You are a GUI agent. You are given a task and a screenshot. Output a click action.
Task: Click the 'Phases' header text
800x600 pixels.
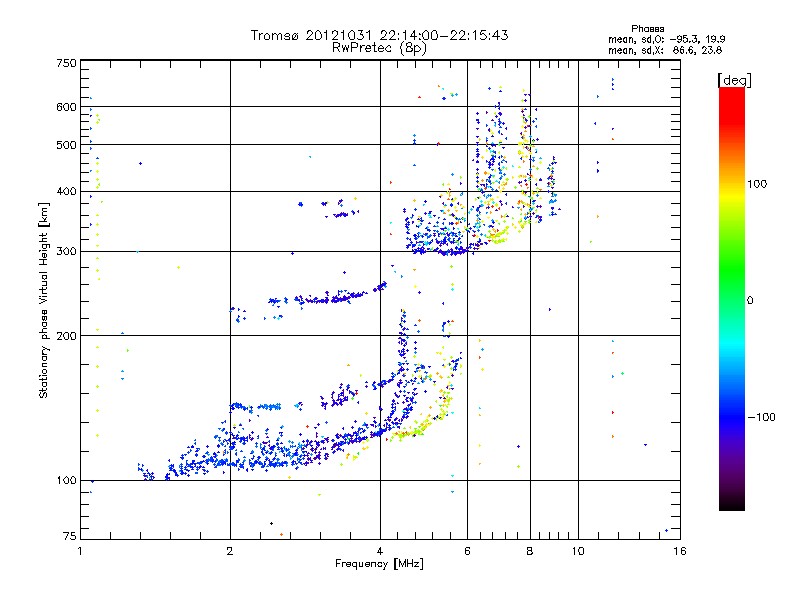coord(647,29)
